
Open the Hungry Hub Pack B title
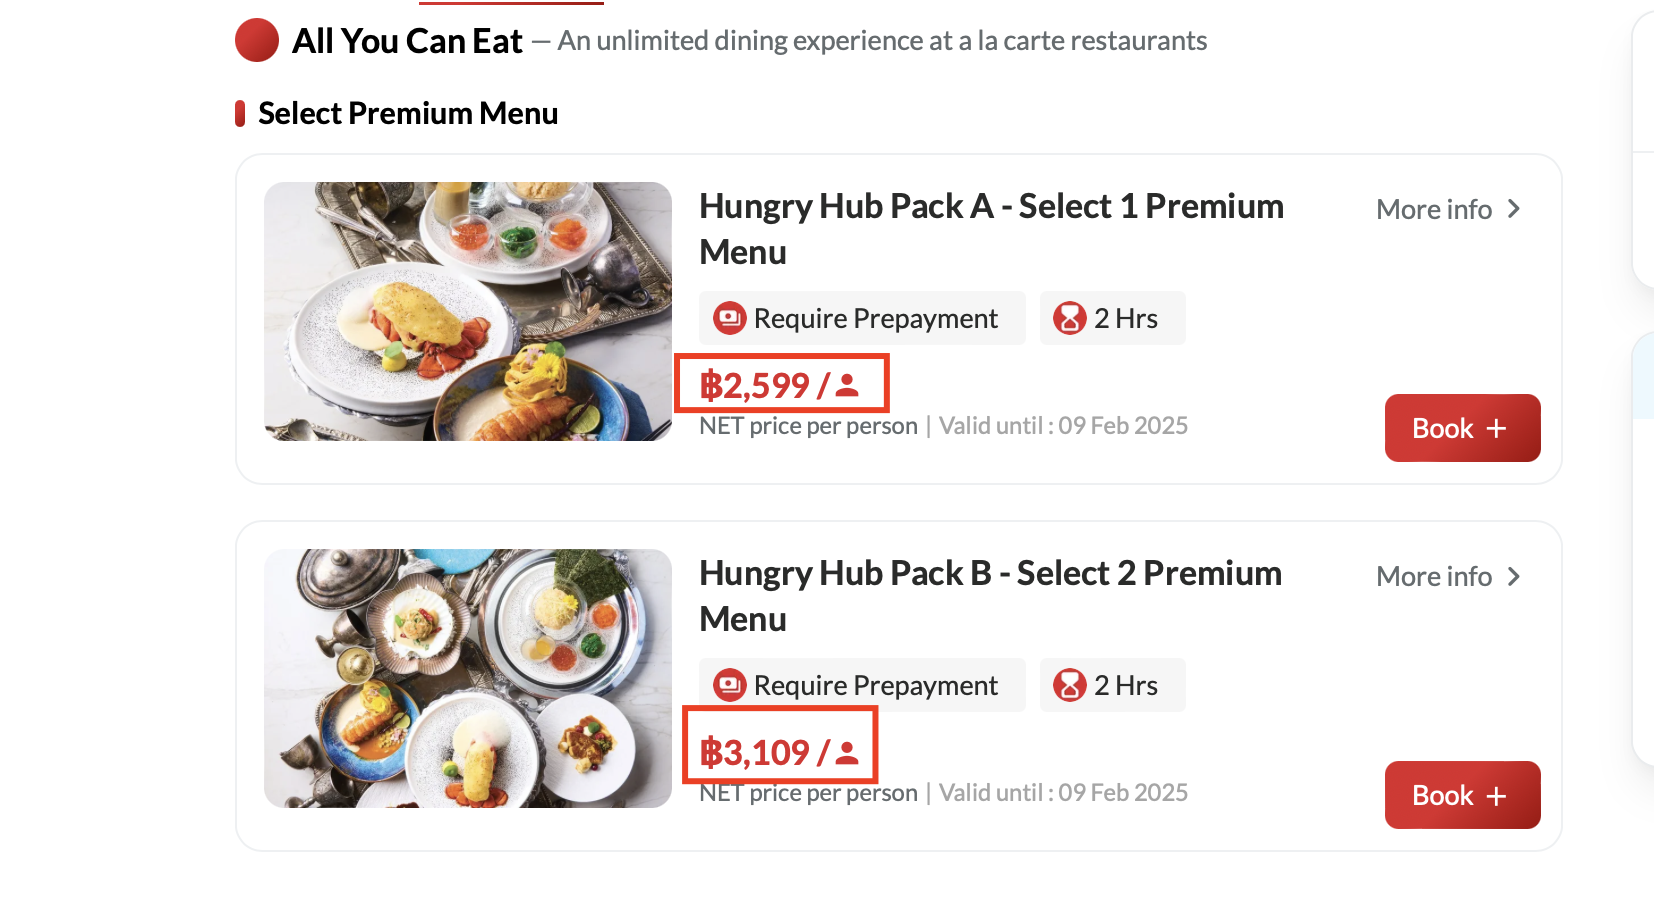click(x=989, y=595)
